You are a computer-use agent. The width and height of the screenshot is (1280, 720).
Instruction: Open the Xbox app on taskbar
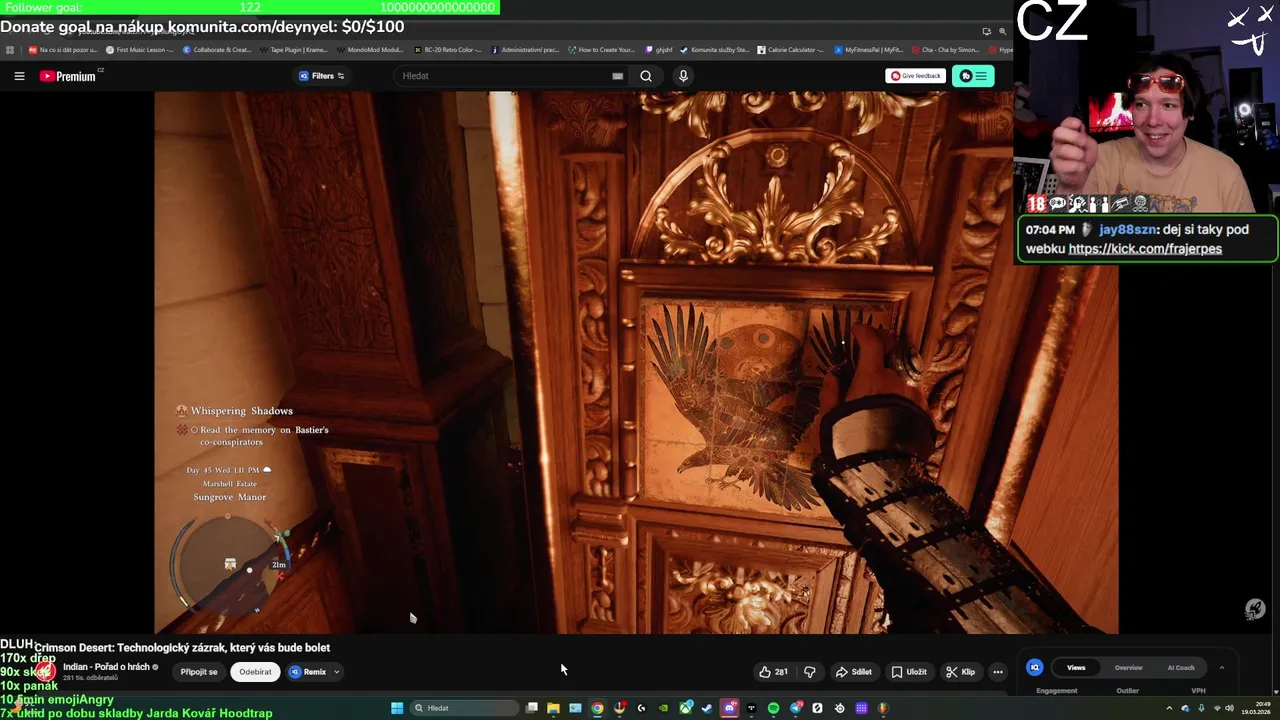tap(685, 708)
